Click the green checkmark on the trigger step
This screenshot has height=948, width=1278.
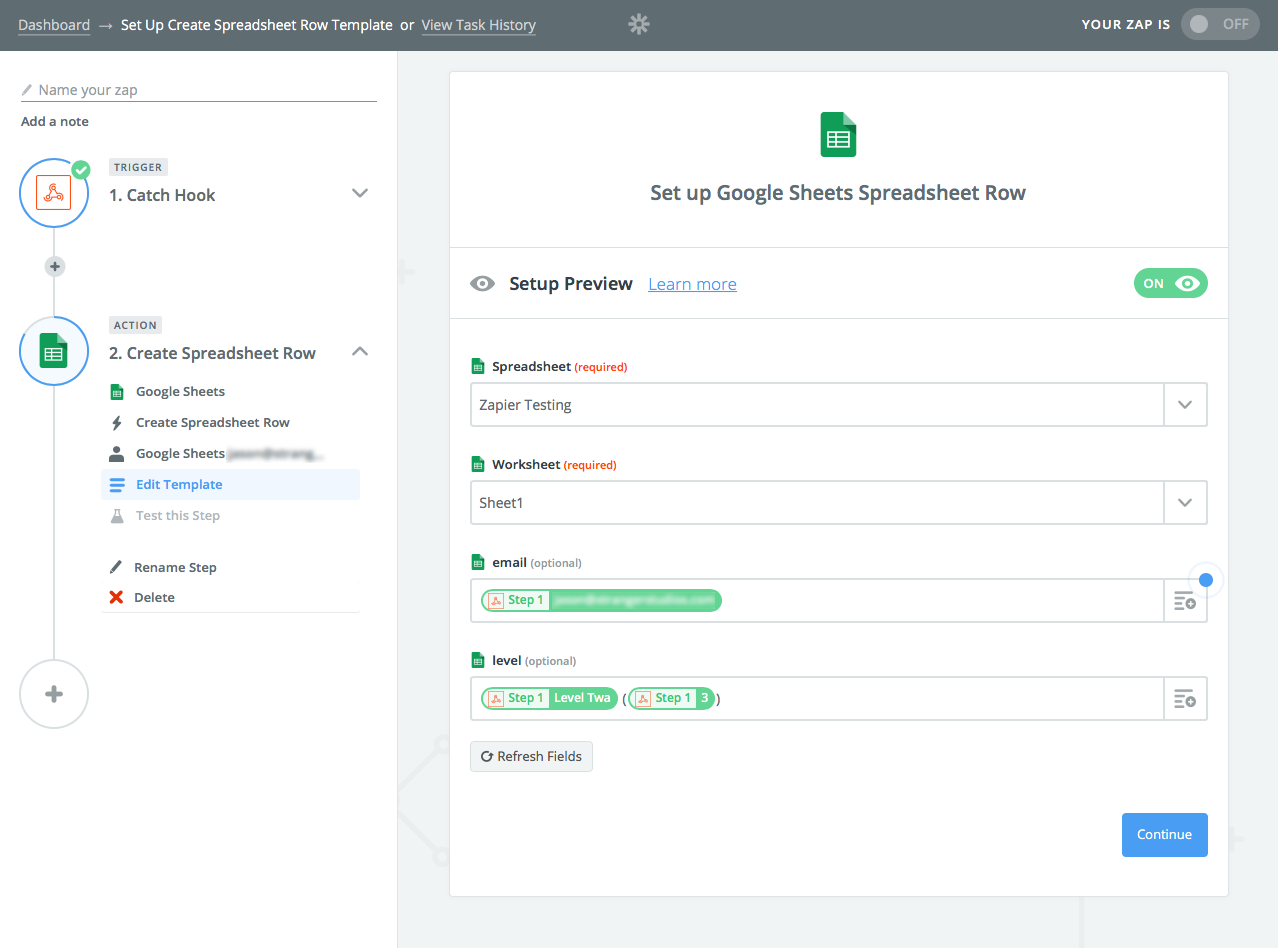tap(81, 170)
